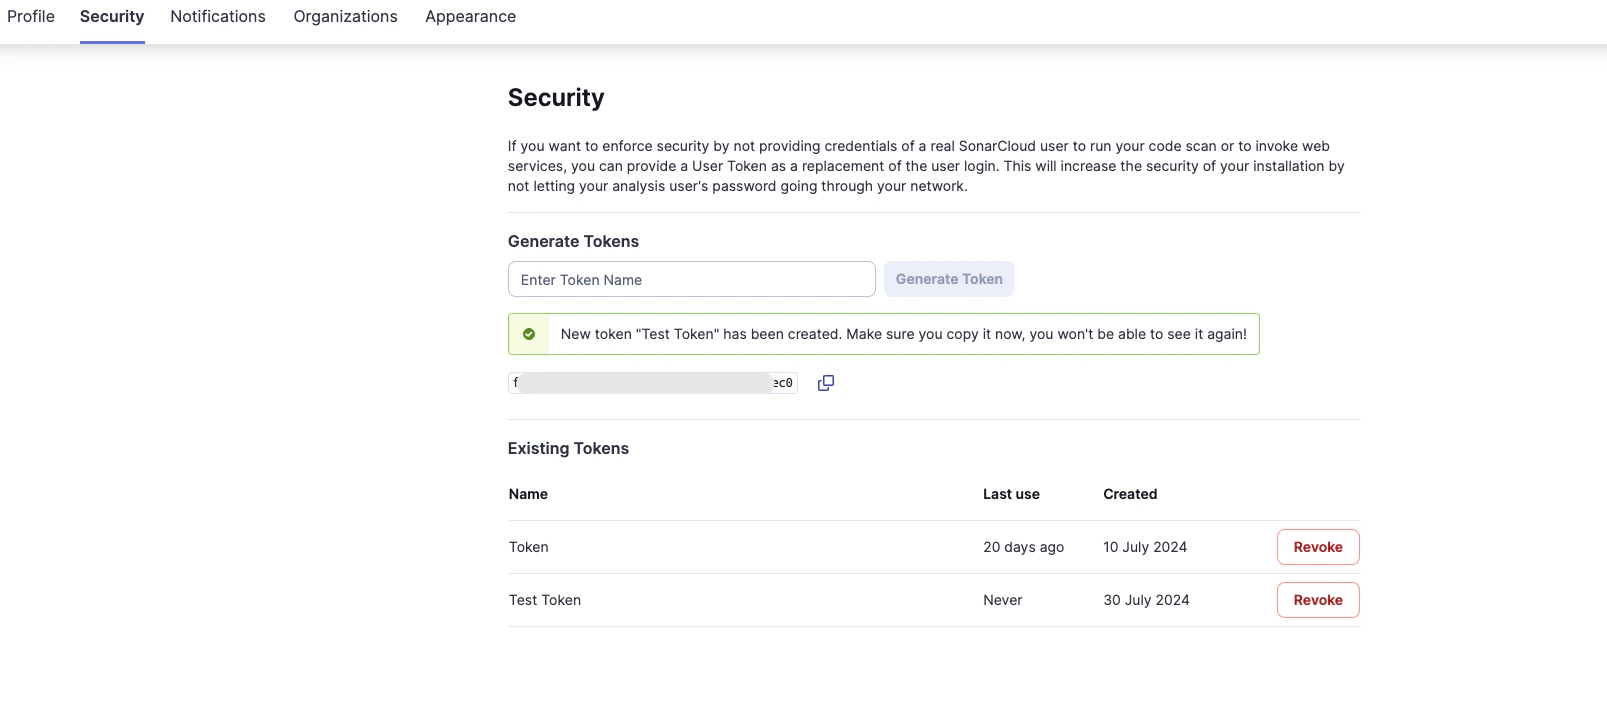Click the Generate Token button
1607x715 pixels.
click(x=949, y=279)
